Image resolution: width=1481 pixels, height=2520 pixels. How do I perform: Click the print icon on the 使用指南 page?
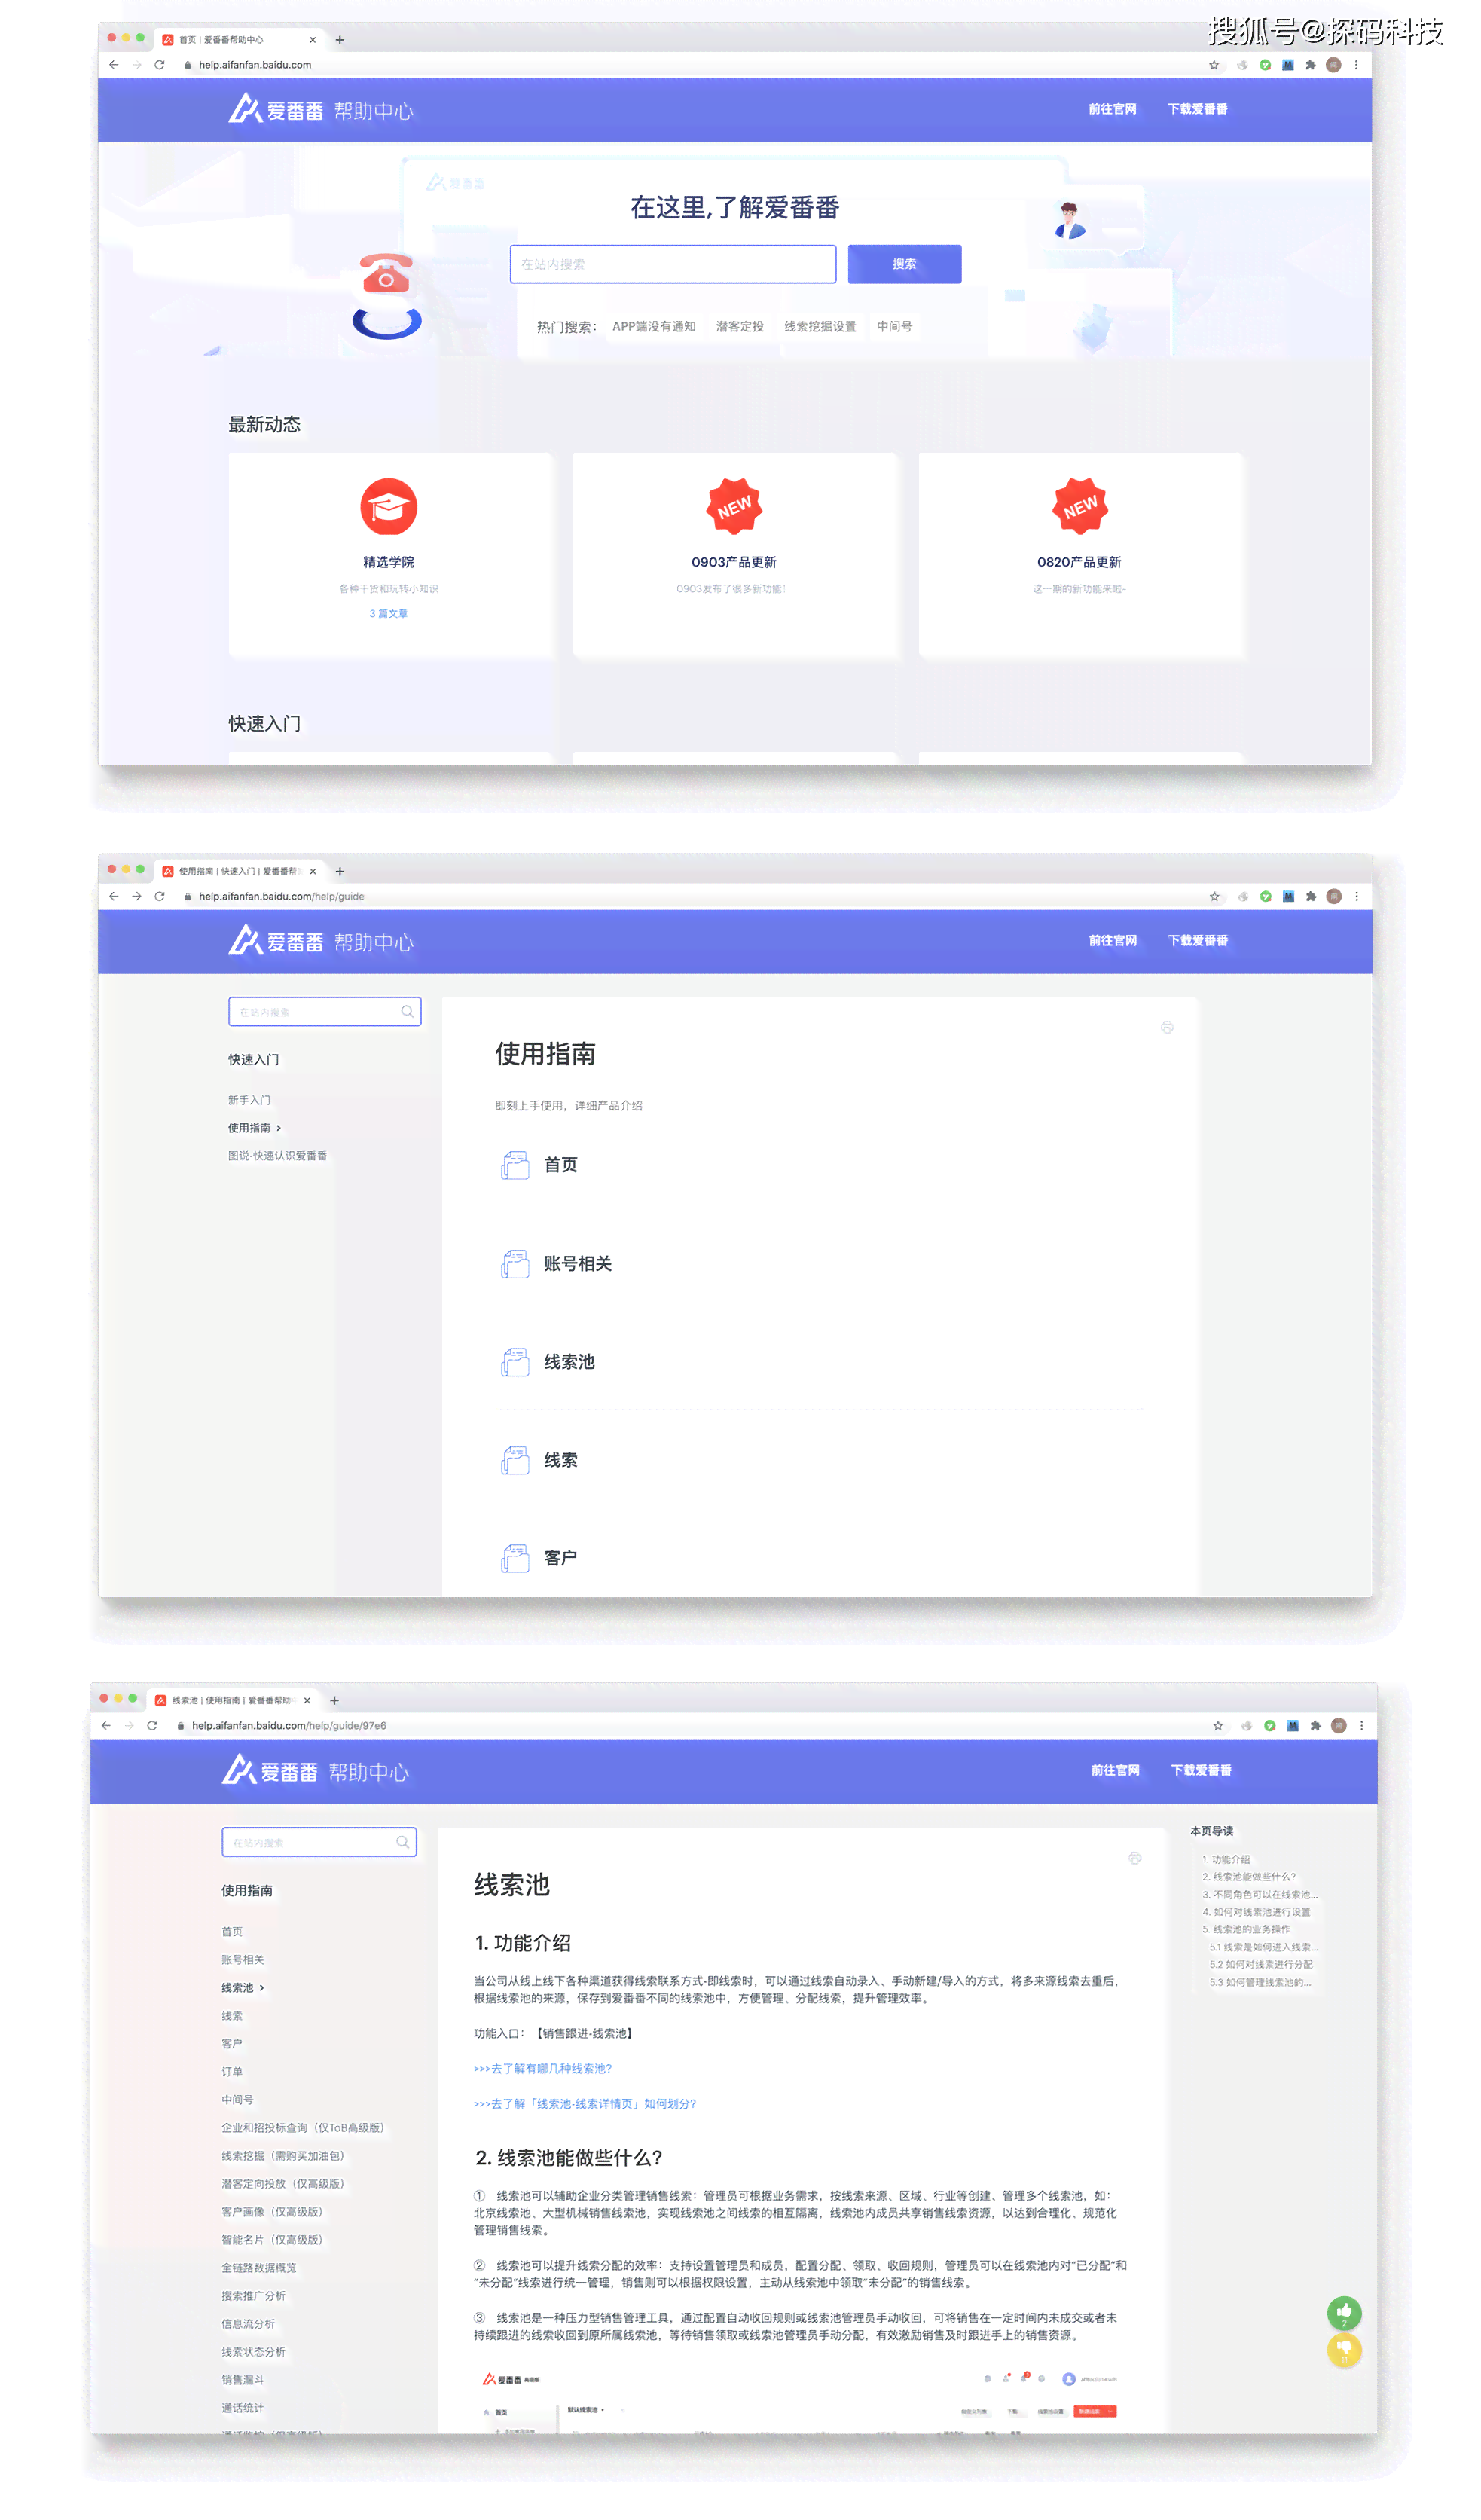click(1167, 1027)
